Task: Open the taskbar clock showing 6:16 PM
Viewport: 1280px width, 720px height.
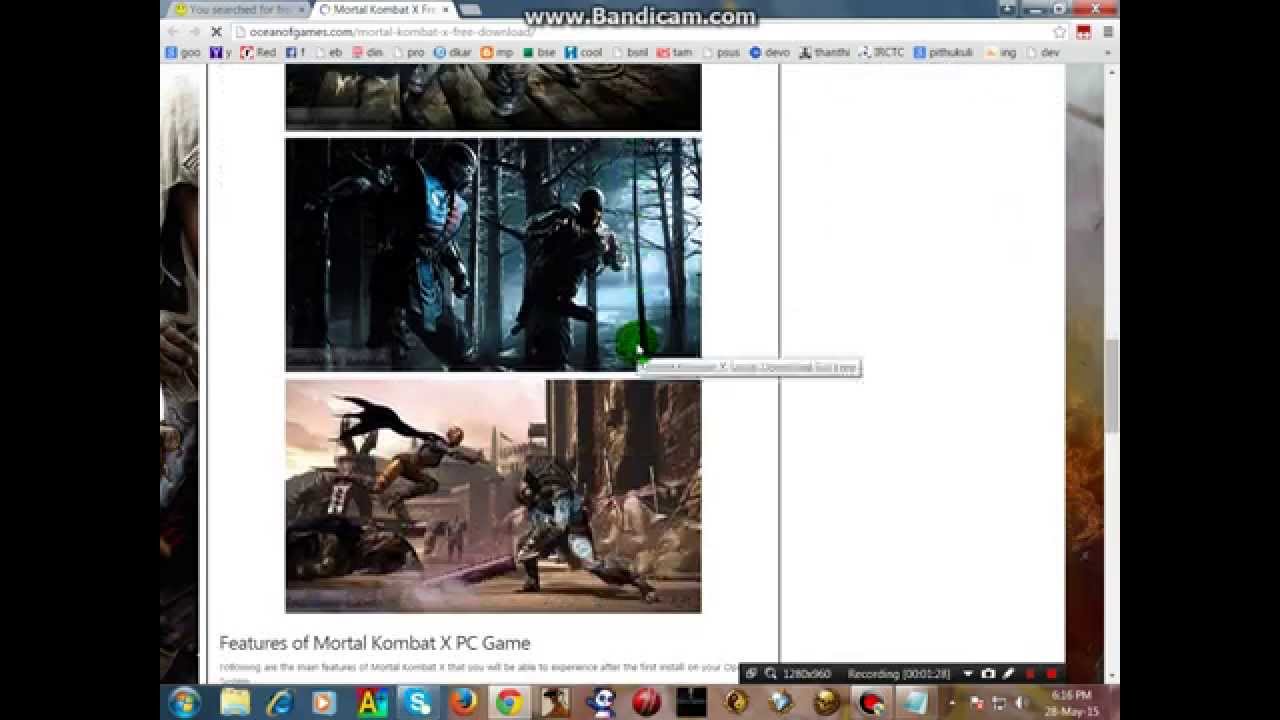Action: [1074, 702]
